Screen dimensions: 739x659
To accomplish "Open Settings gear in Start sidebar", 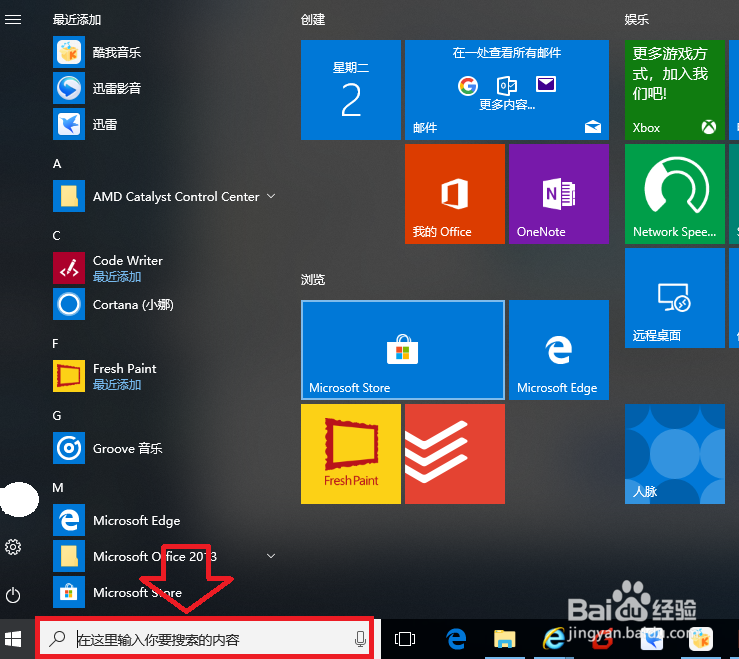I will [13, 547].
